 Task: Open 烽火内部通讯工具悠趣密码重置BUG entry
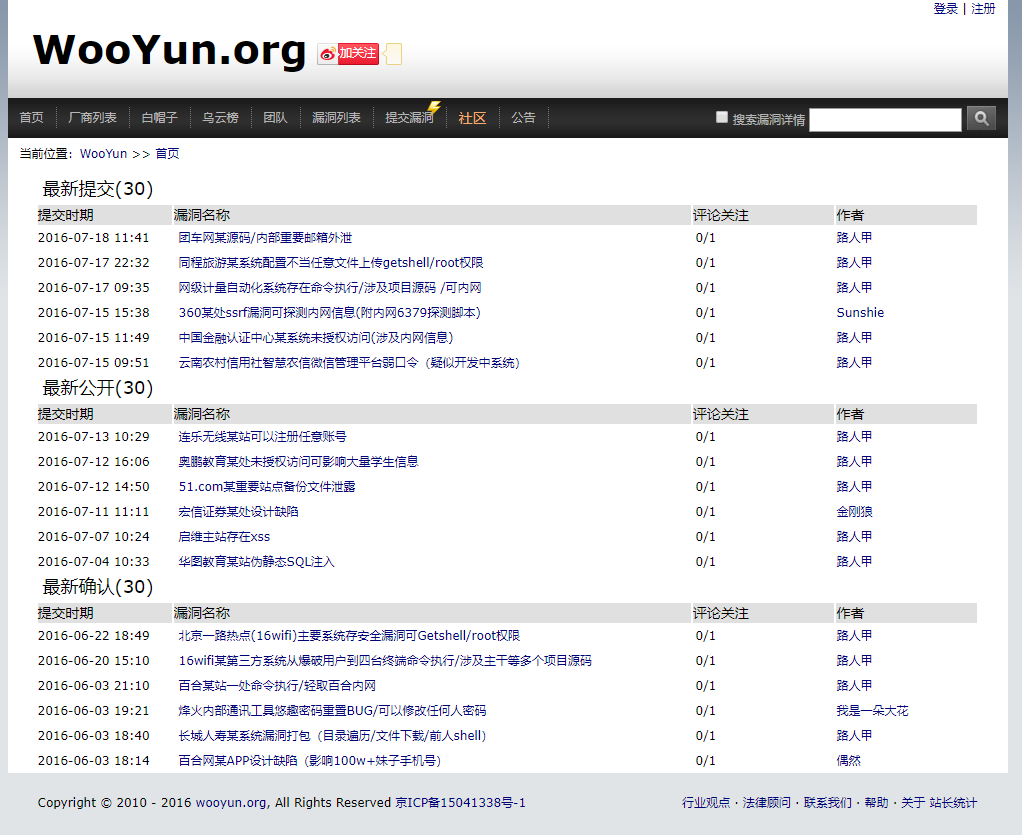point(332,710)
